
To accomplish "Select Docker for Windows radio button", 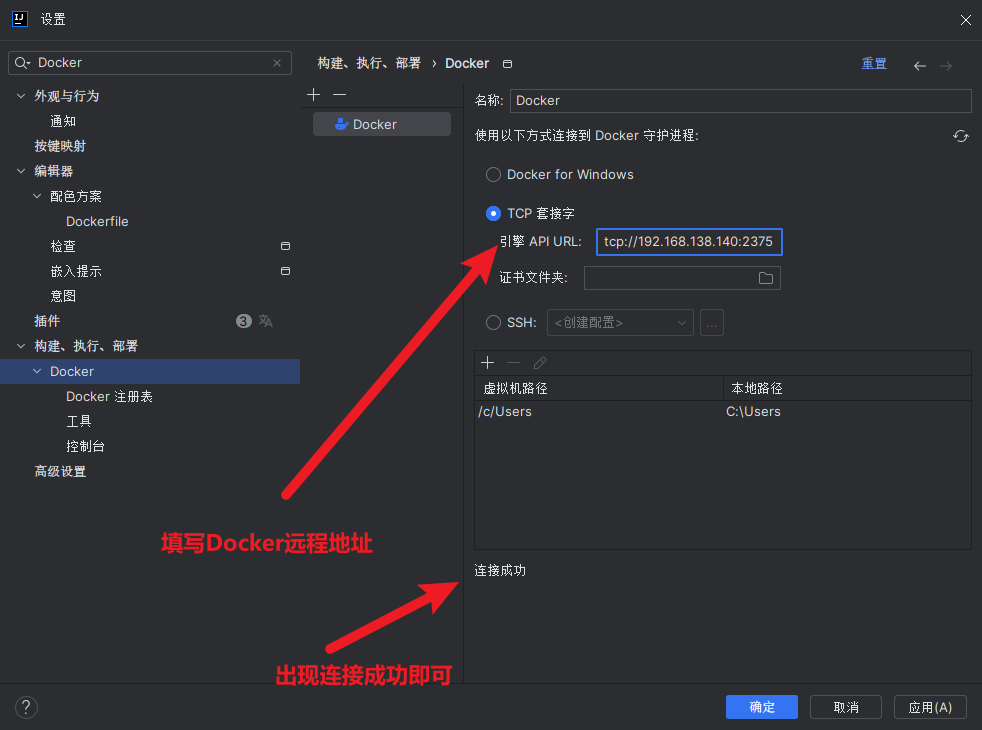I will click(493, 174).
